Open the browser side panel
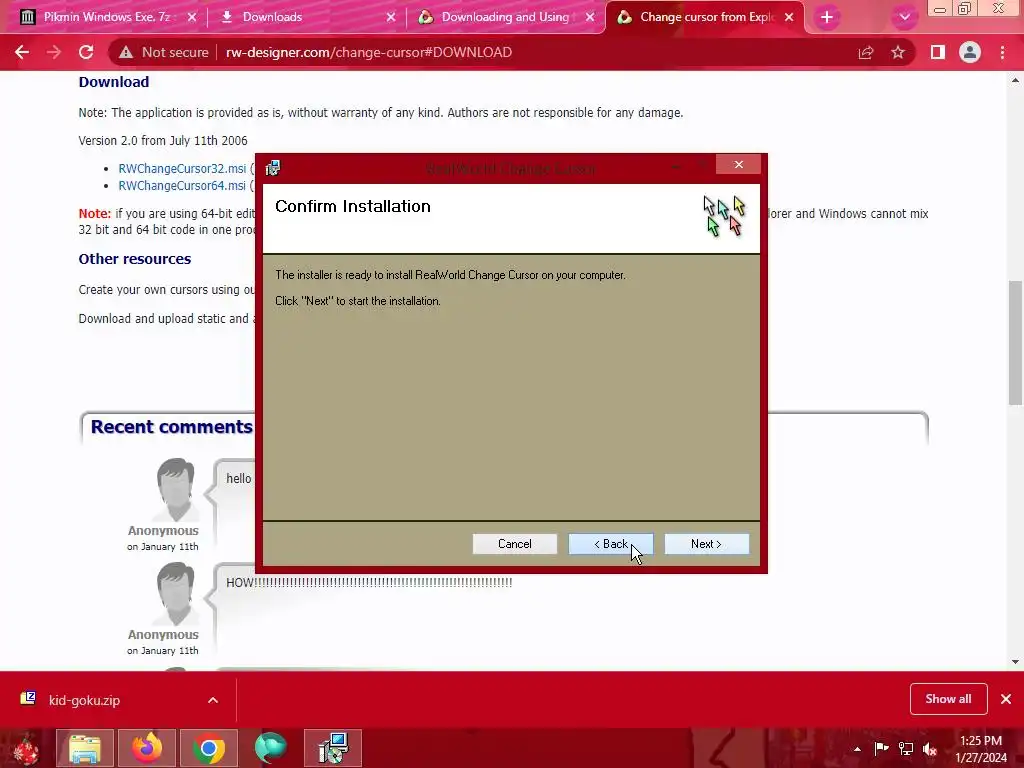Screen dimensions: 1024x768 pos(938,52)
